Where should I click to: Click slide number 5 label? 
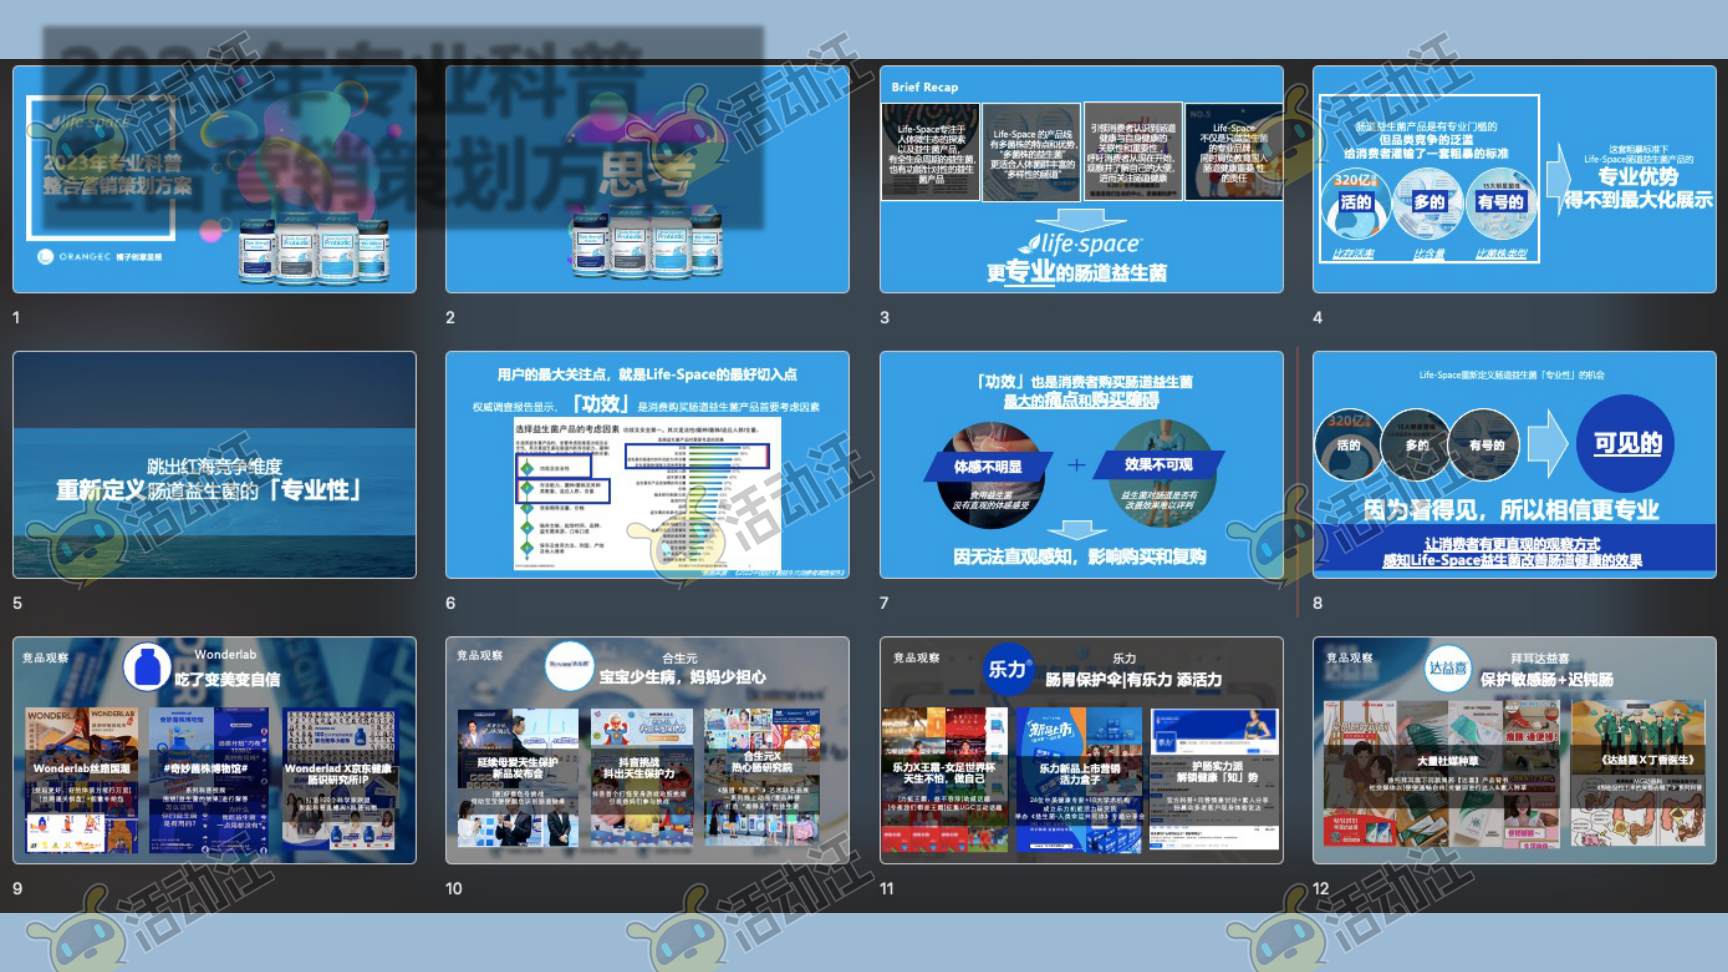coord(17,603)
